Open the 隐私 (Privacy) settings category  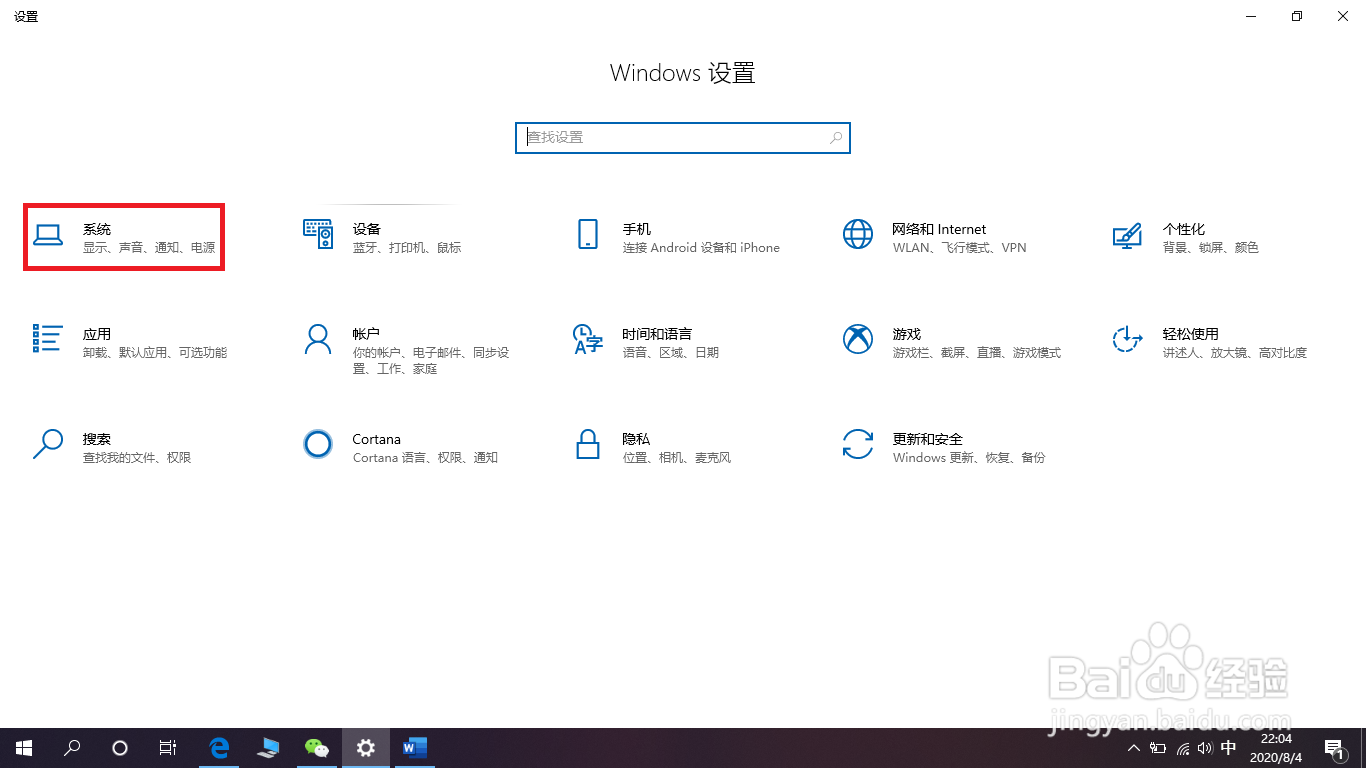click(x=652, y=447)
